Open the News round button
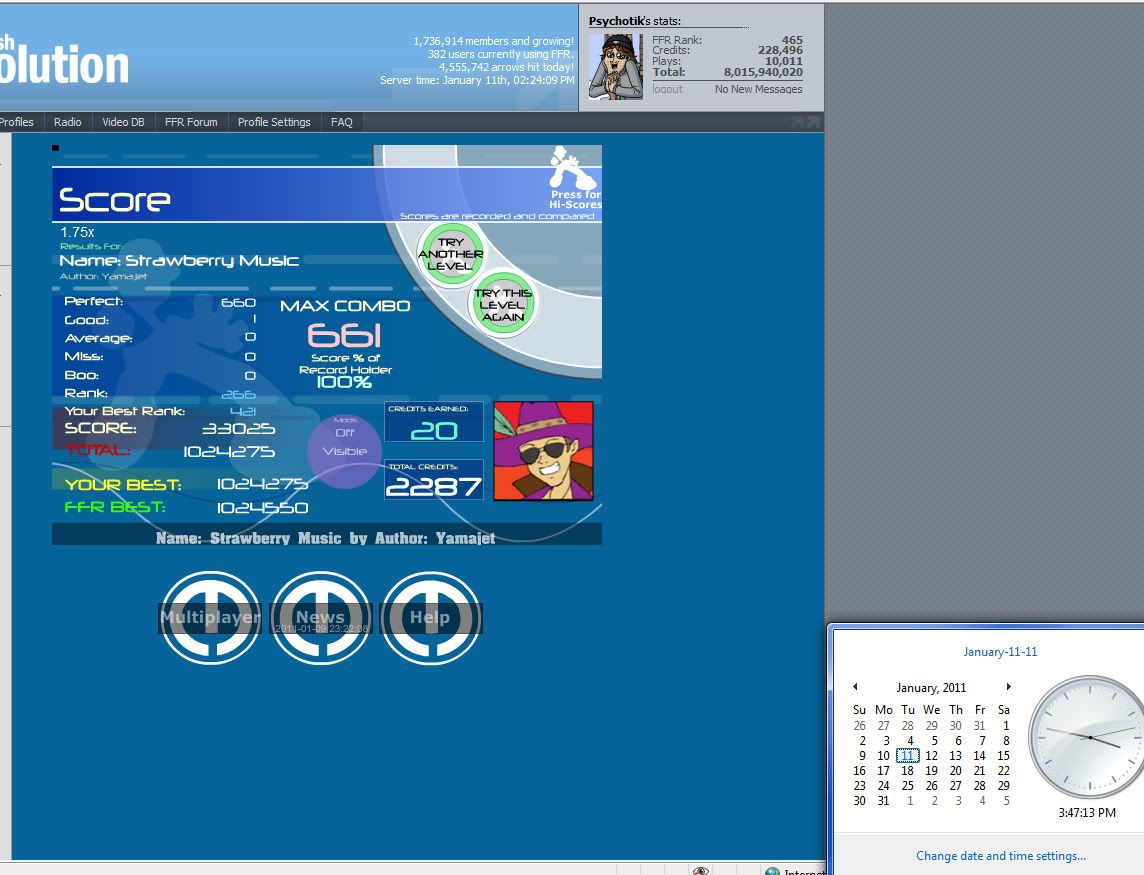 tap(320, 617)
